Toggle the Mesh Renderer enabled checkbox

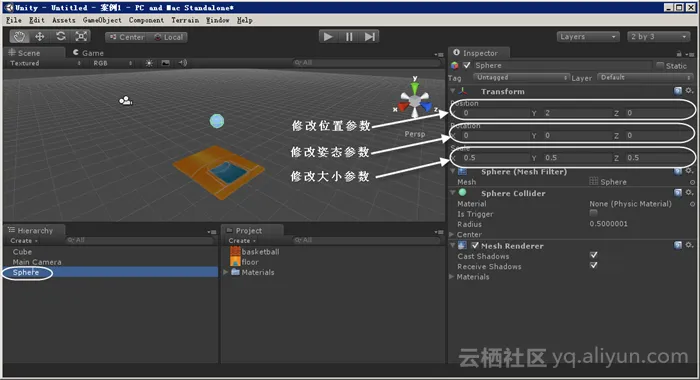[475, 245]
